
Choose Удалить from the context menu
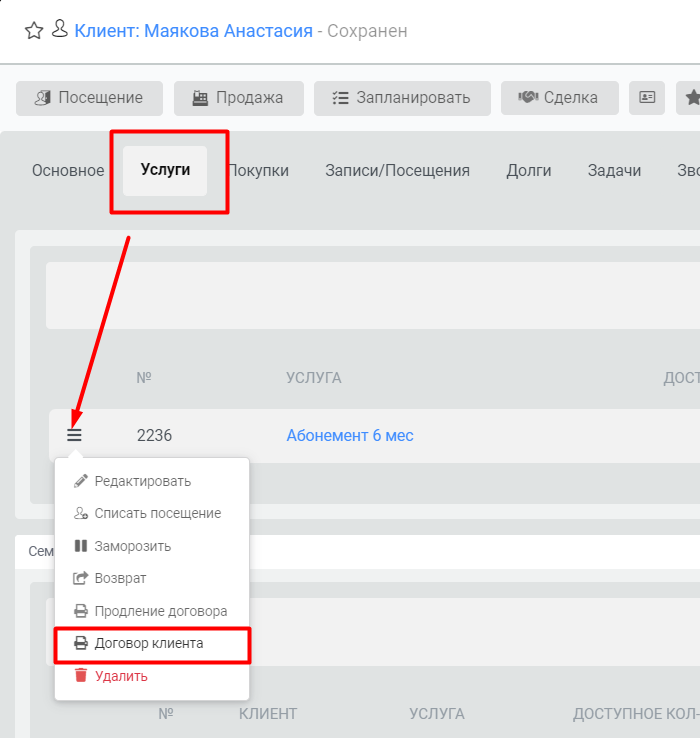(152, 676)
